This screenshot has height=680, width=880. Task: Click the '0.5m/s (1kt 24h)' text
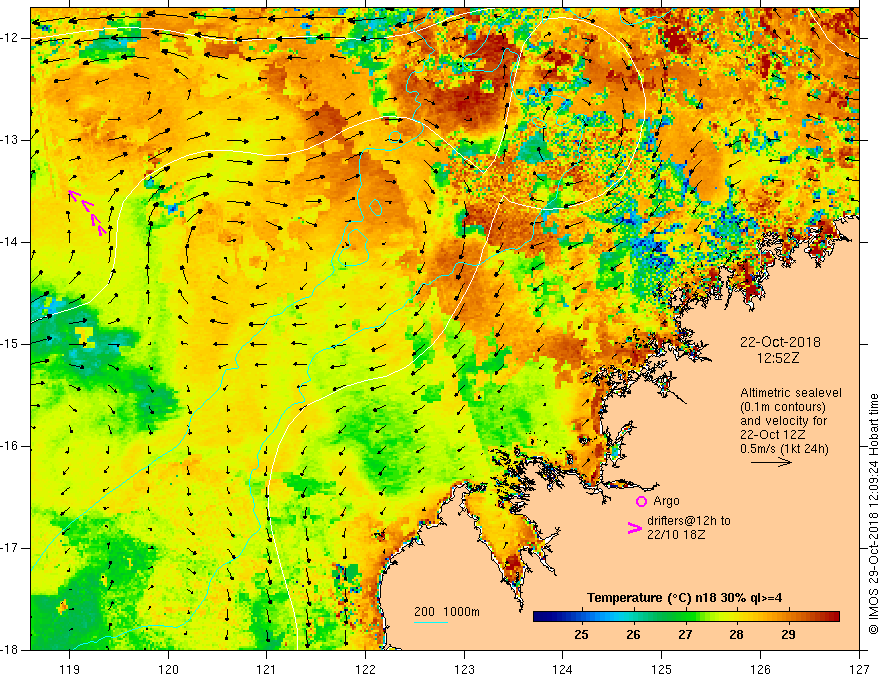point(784,448)
